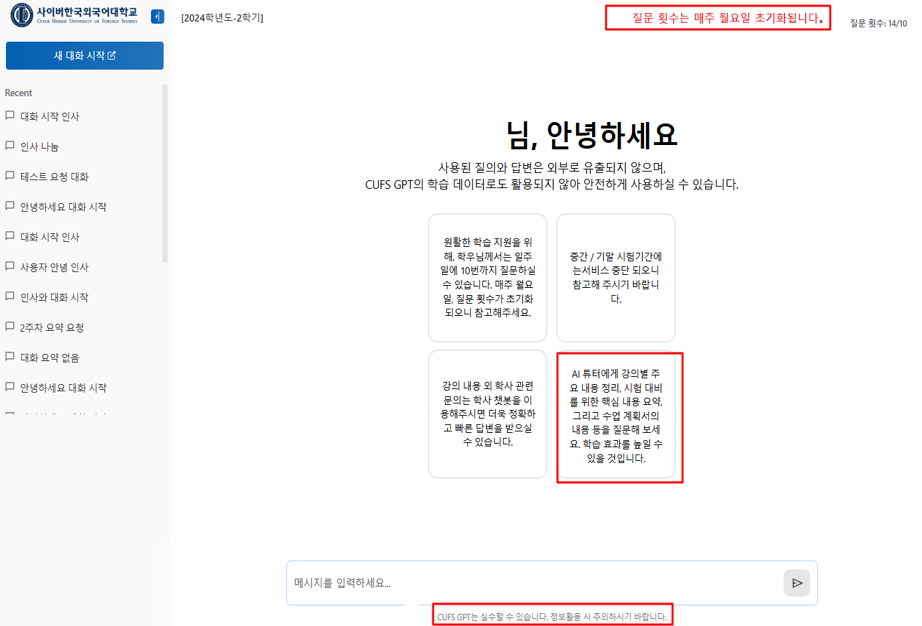The height and width of the screenshot is (626, 922).
Task: Click the chat icon next to '대화 요약 없음'
Action: pos(10,357)
